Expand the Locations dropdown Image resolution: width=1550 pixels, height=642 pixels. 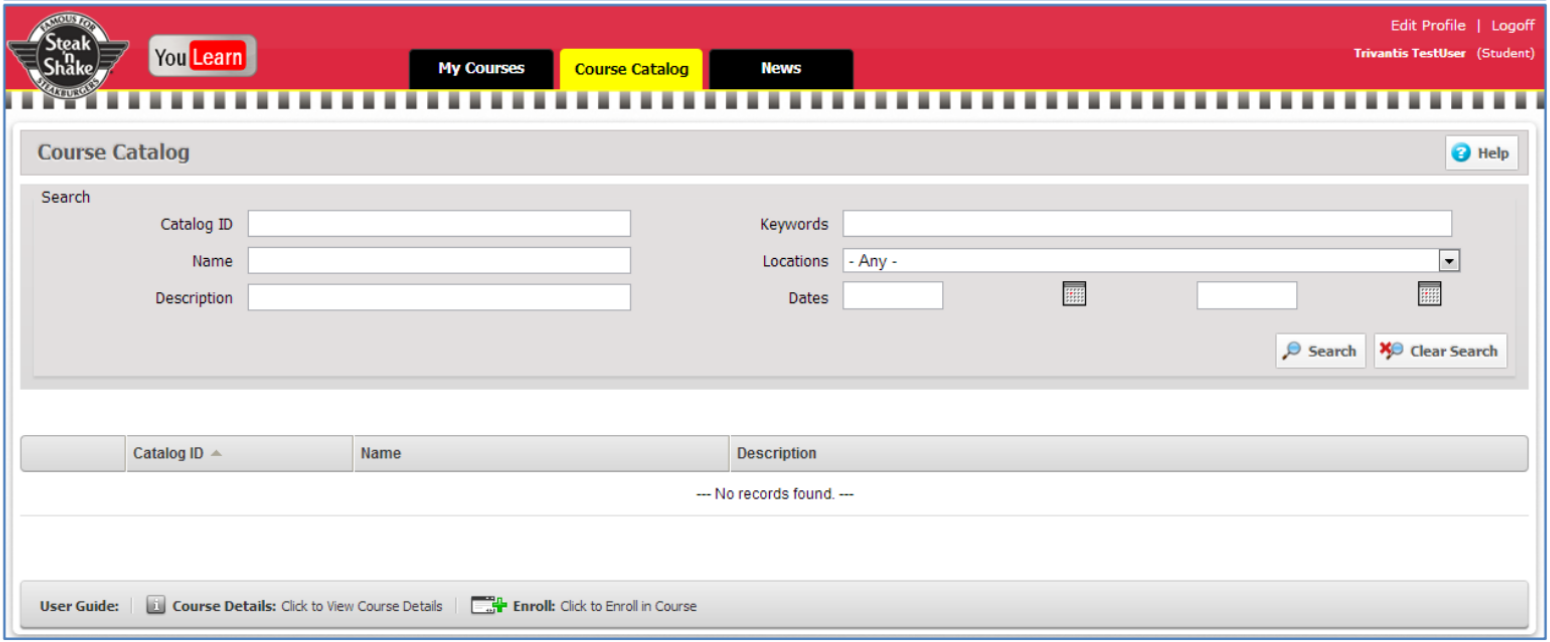[1449, 261]
